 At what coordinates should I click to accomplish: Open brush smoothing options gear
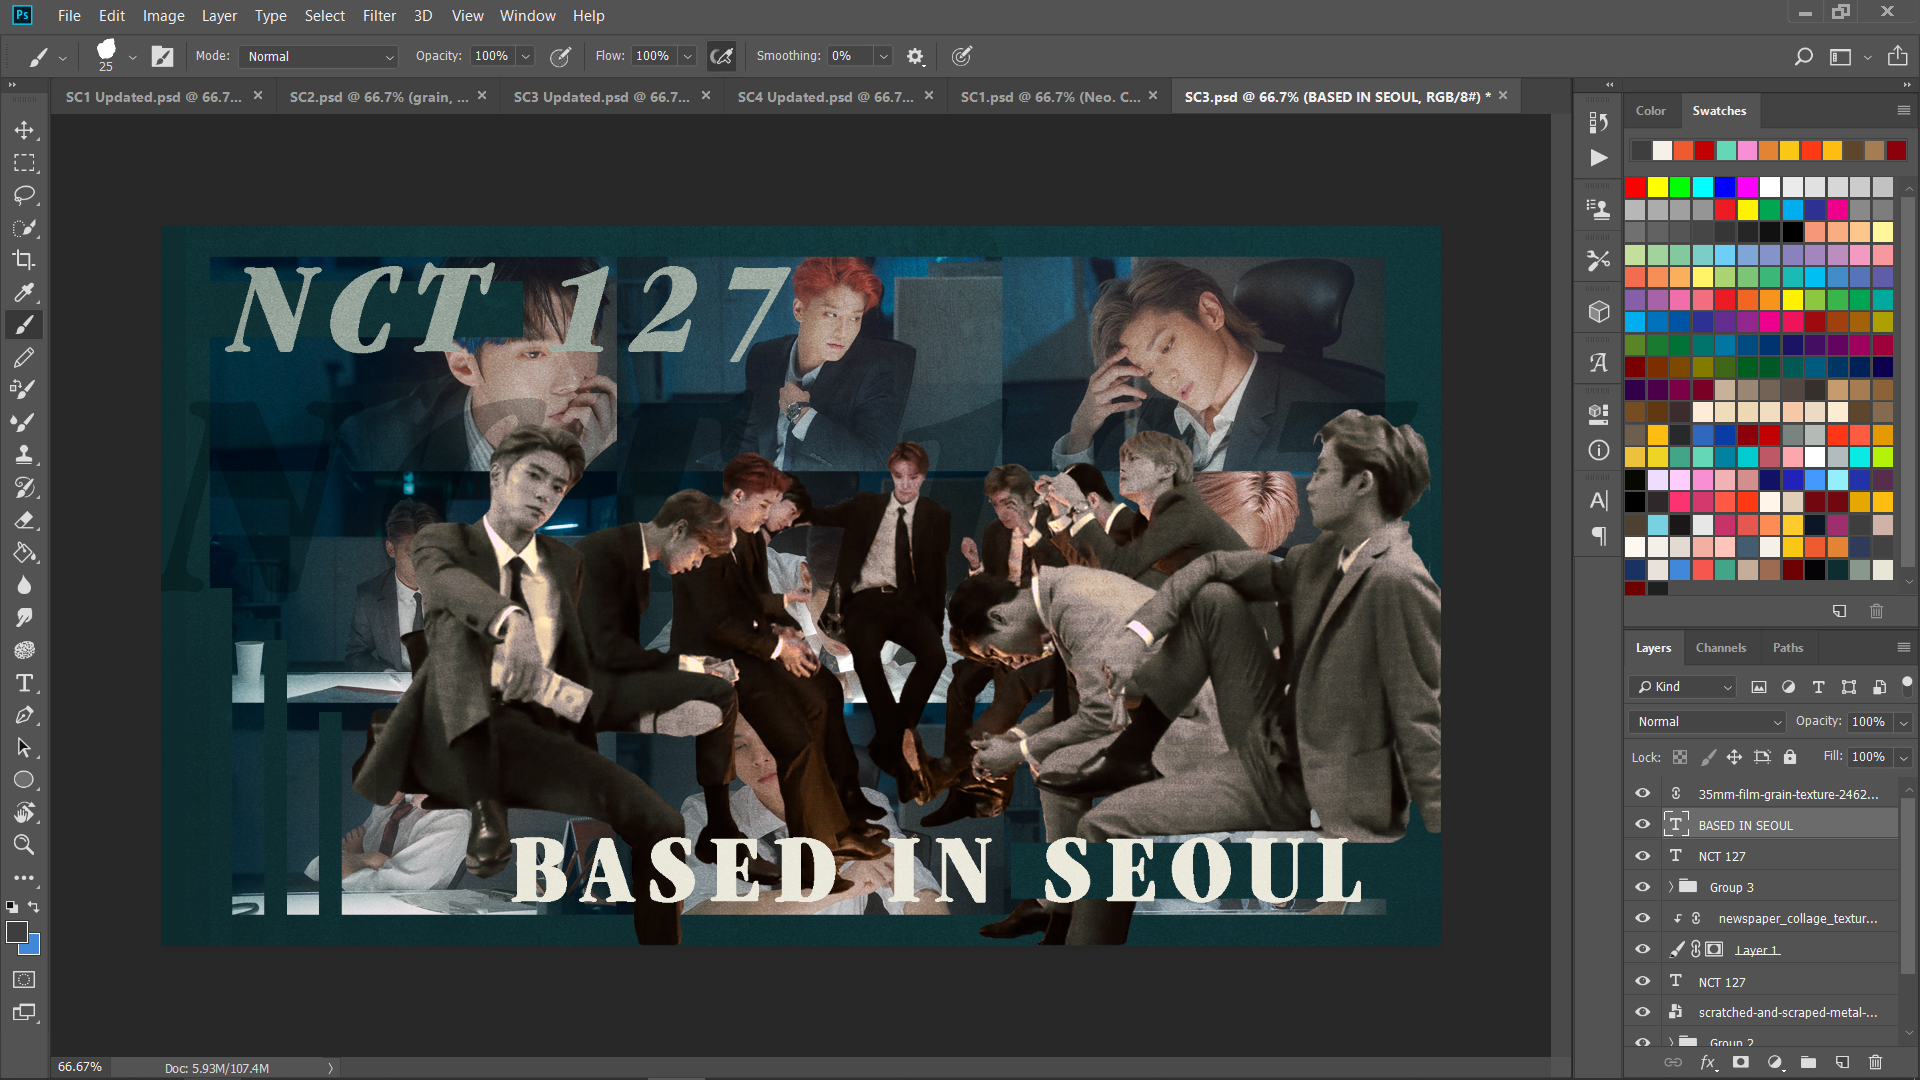(915, 57)
